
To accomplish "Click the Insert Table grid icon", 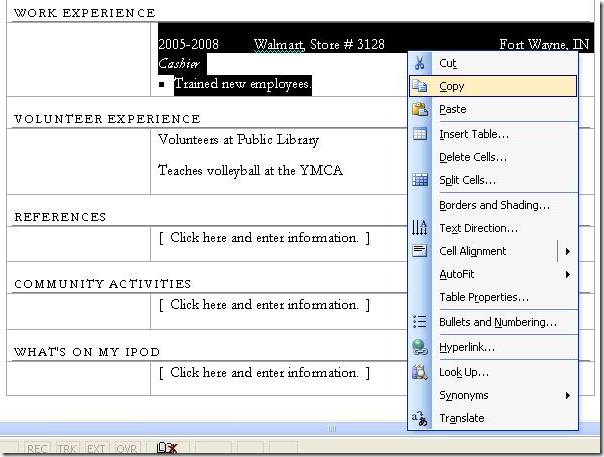I will point(420,134).
